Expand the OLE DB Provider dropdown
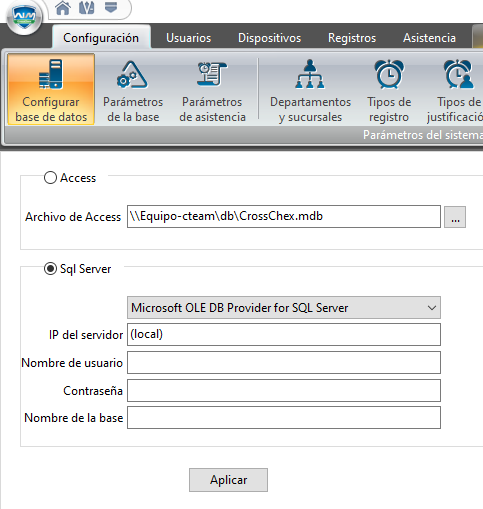 pyautogui.click(x=284, y=307)
